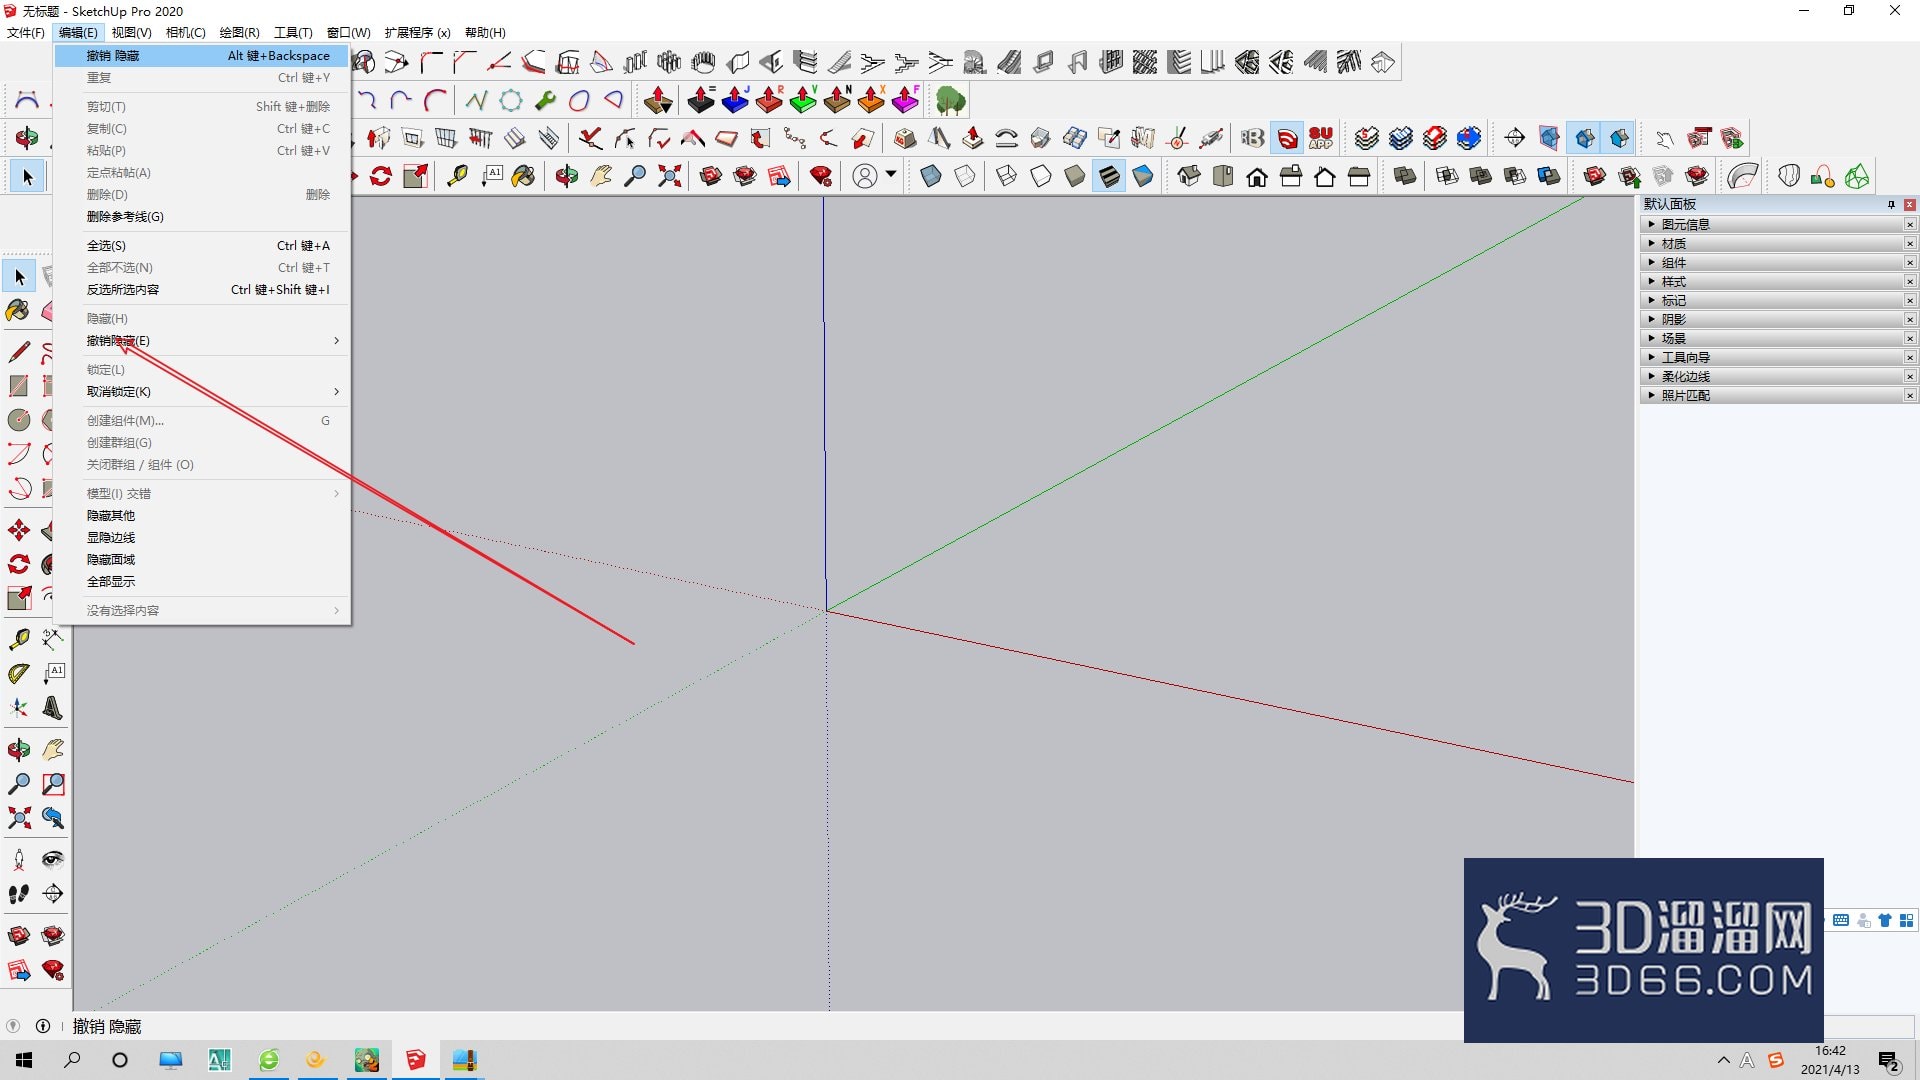
Task: Open Windows taskbar search
Action: [x=72, y=1060]
